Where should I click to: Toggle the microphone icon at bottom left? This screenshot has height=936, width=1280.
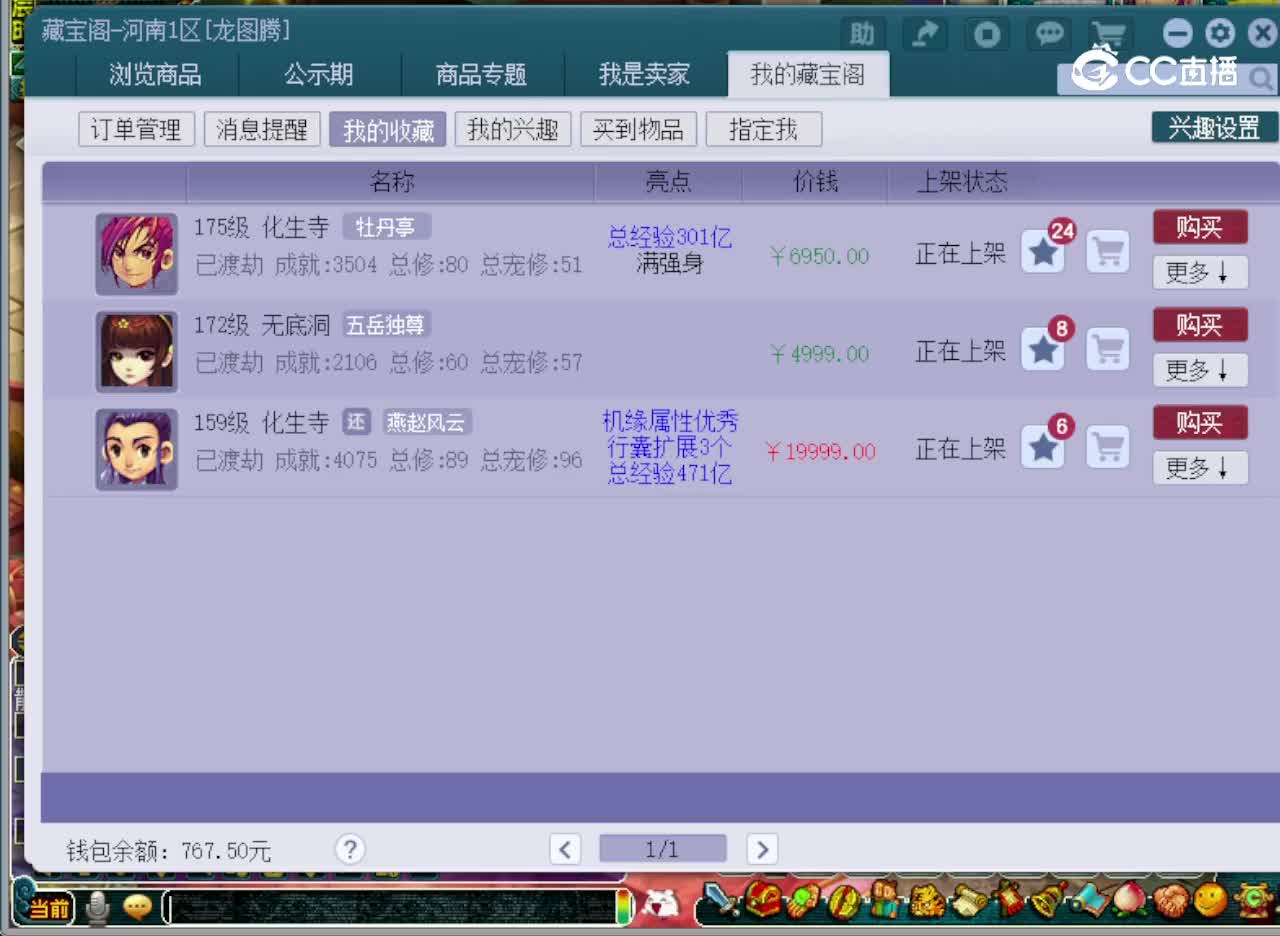click(96, 907)
